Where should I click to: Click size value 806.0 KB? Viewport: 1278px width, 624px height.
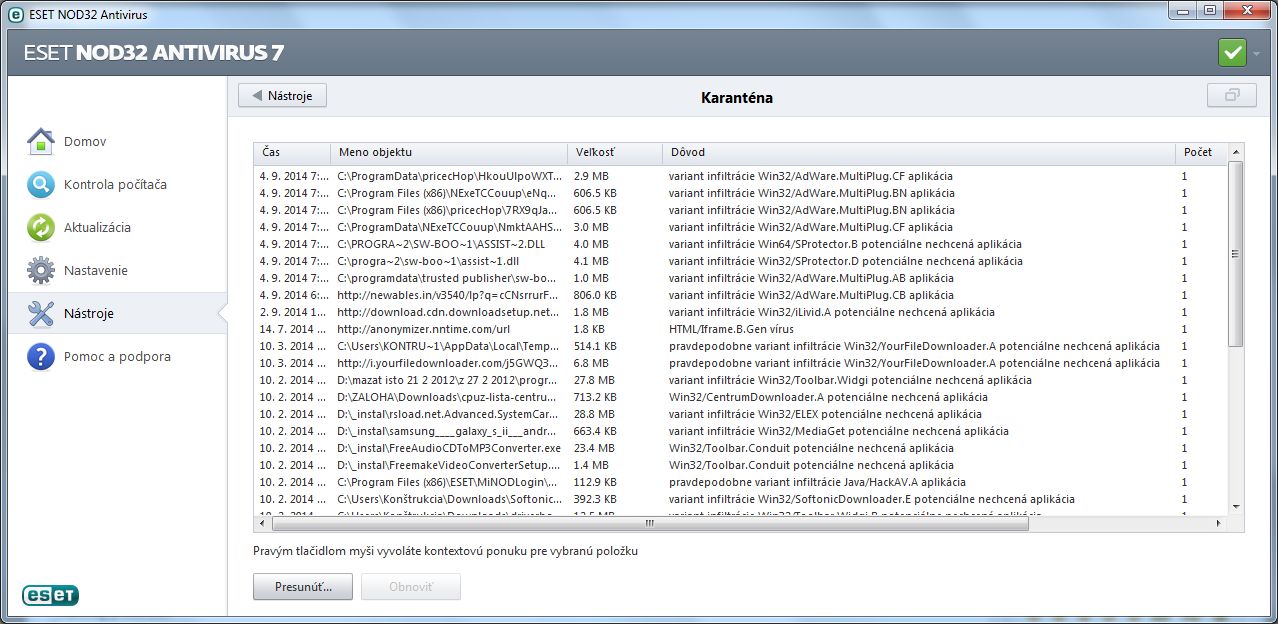click(x=595, y=295)
